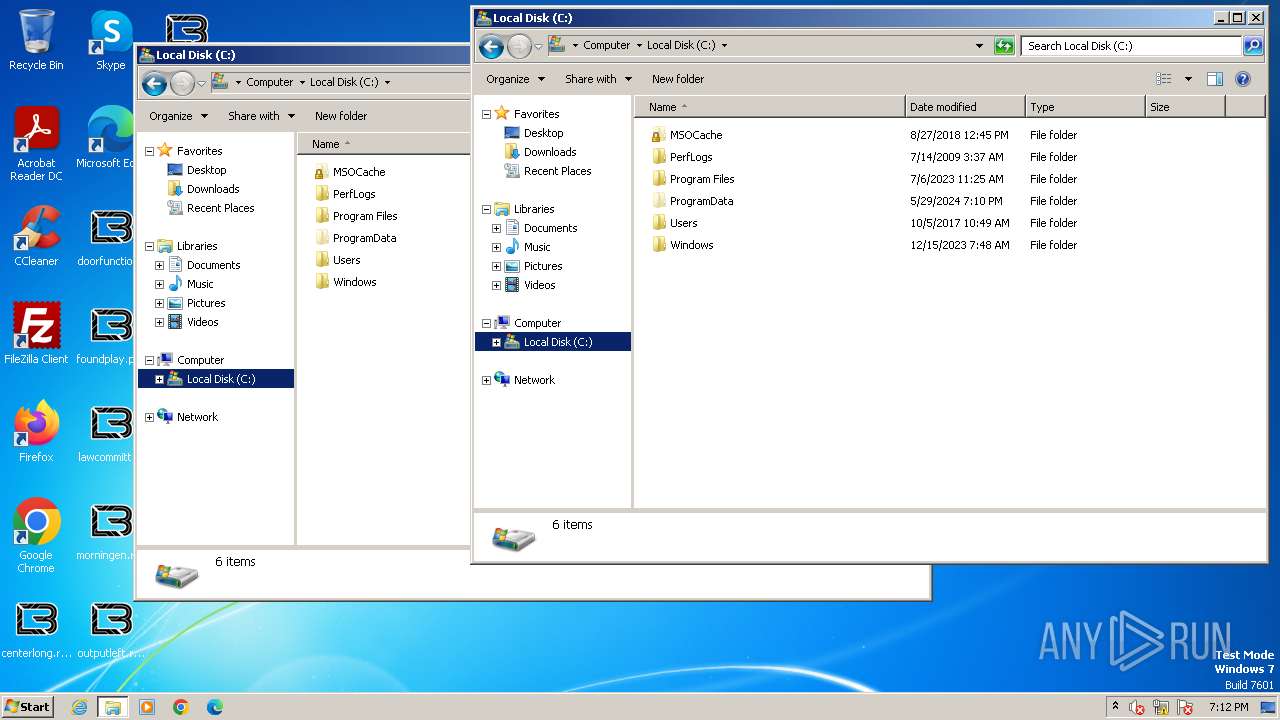This screenshot has width=1280, height=720.
Task: Open Internet Explorer from taskbar
Action: click(79, 707)
